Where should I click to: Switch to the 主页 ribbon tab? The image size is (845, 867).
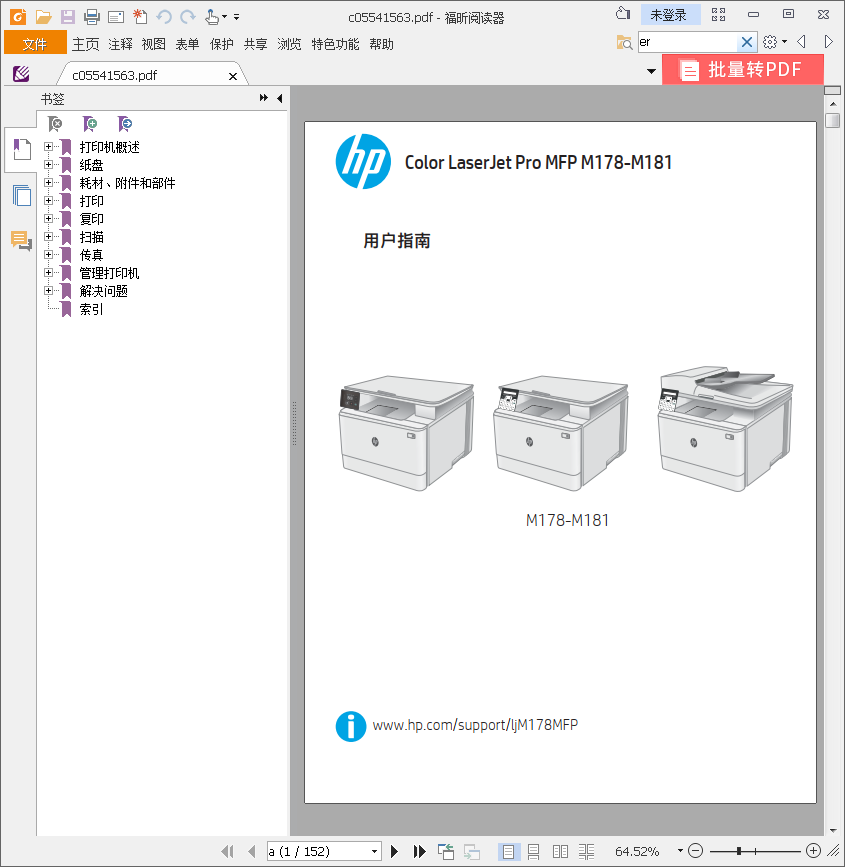[86, 44]
